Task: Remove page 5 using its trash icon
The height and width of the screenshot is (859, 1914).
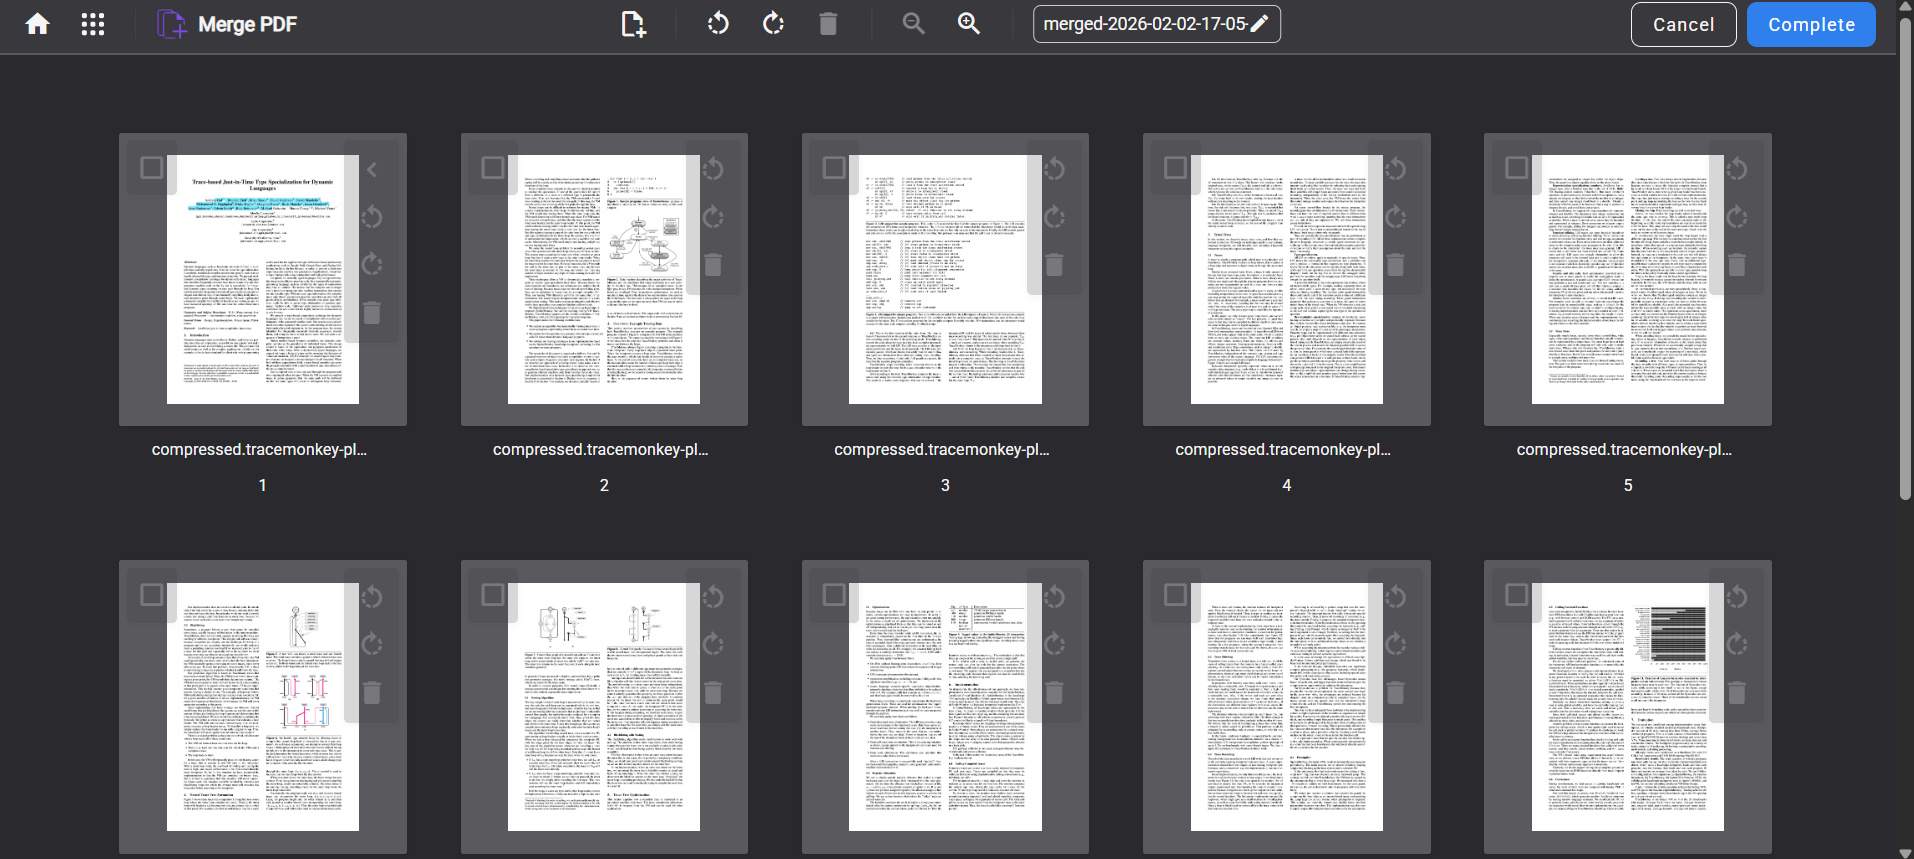Action: [x=1737, y=264]
